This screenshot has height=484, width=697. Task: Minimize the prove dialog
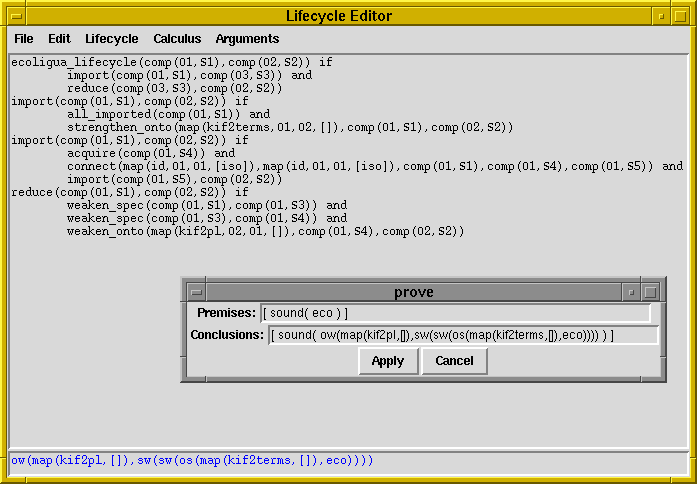click(631, 292)
